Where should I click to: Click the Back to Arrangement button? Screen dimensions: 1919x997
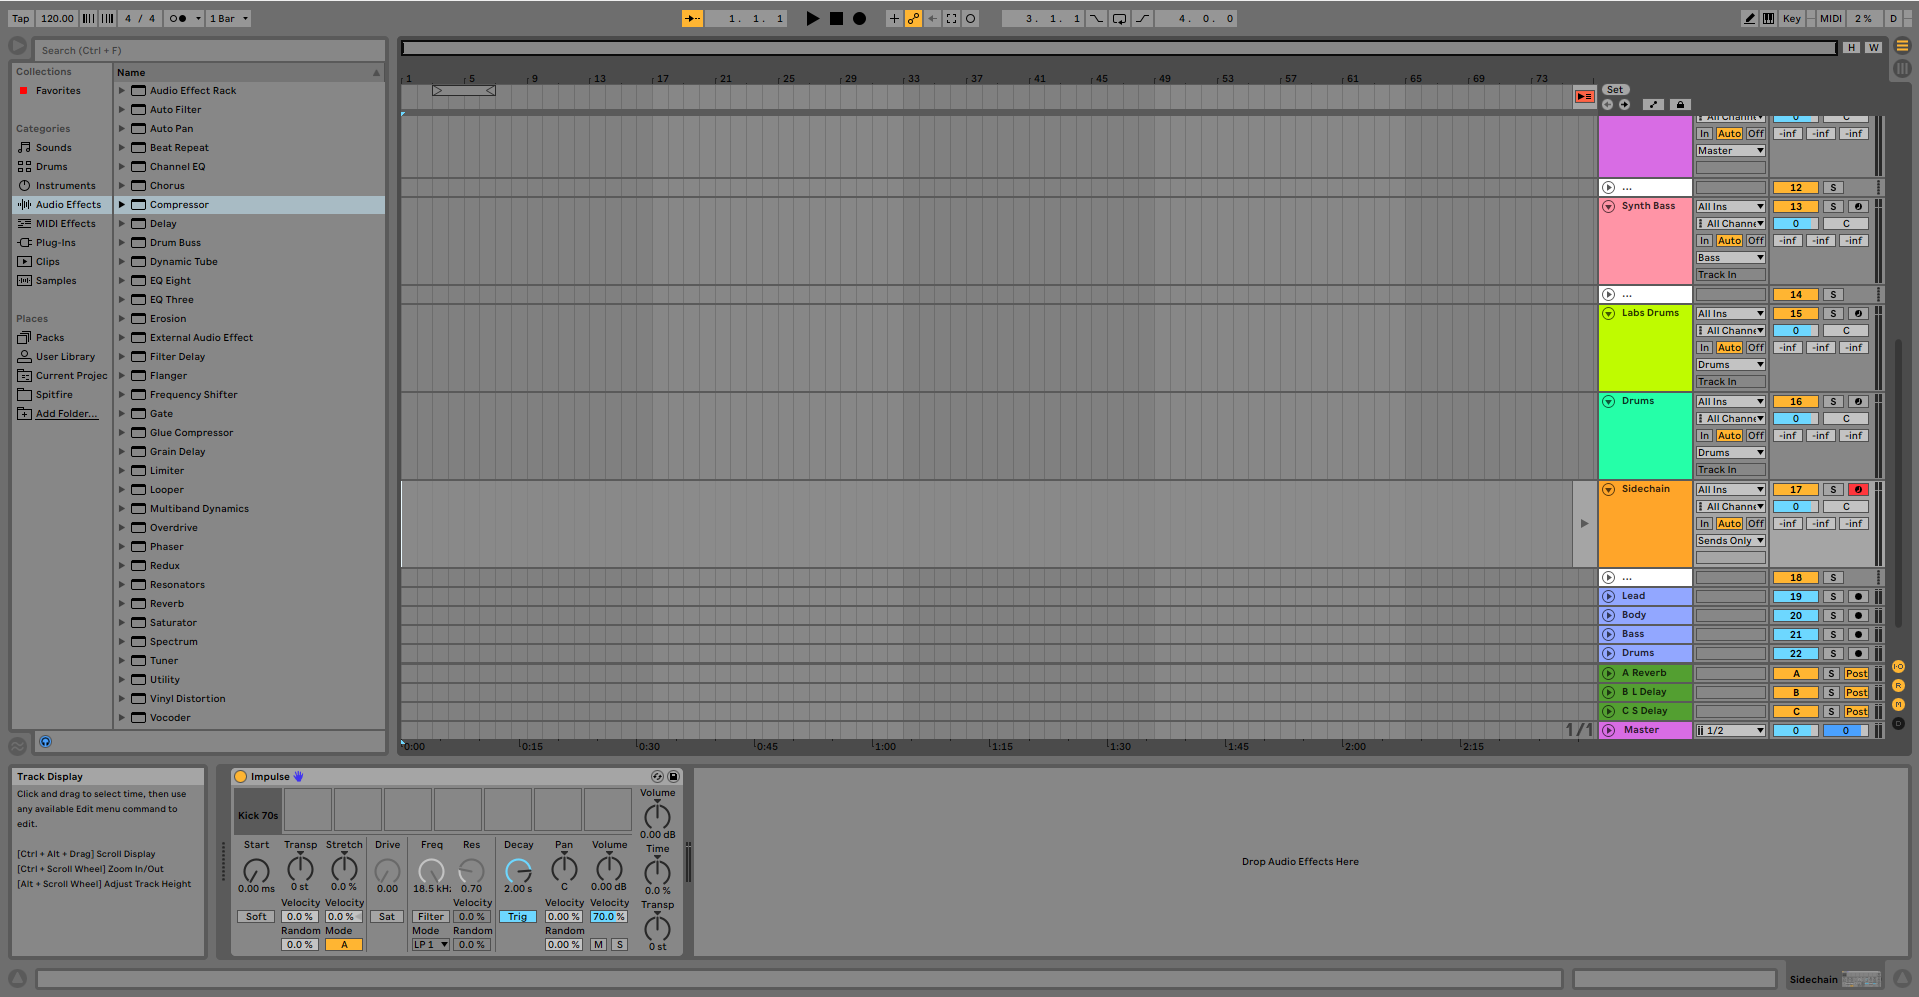tap(1584, 96)
